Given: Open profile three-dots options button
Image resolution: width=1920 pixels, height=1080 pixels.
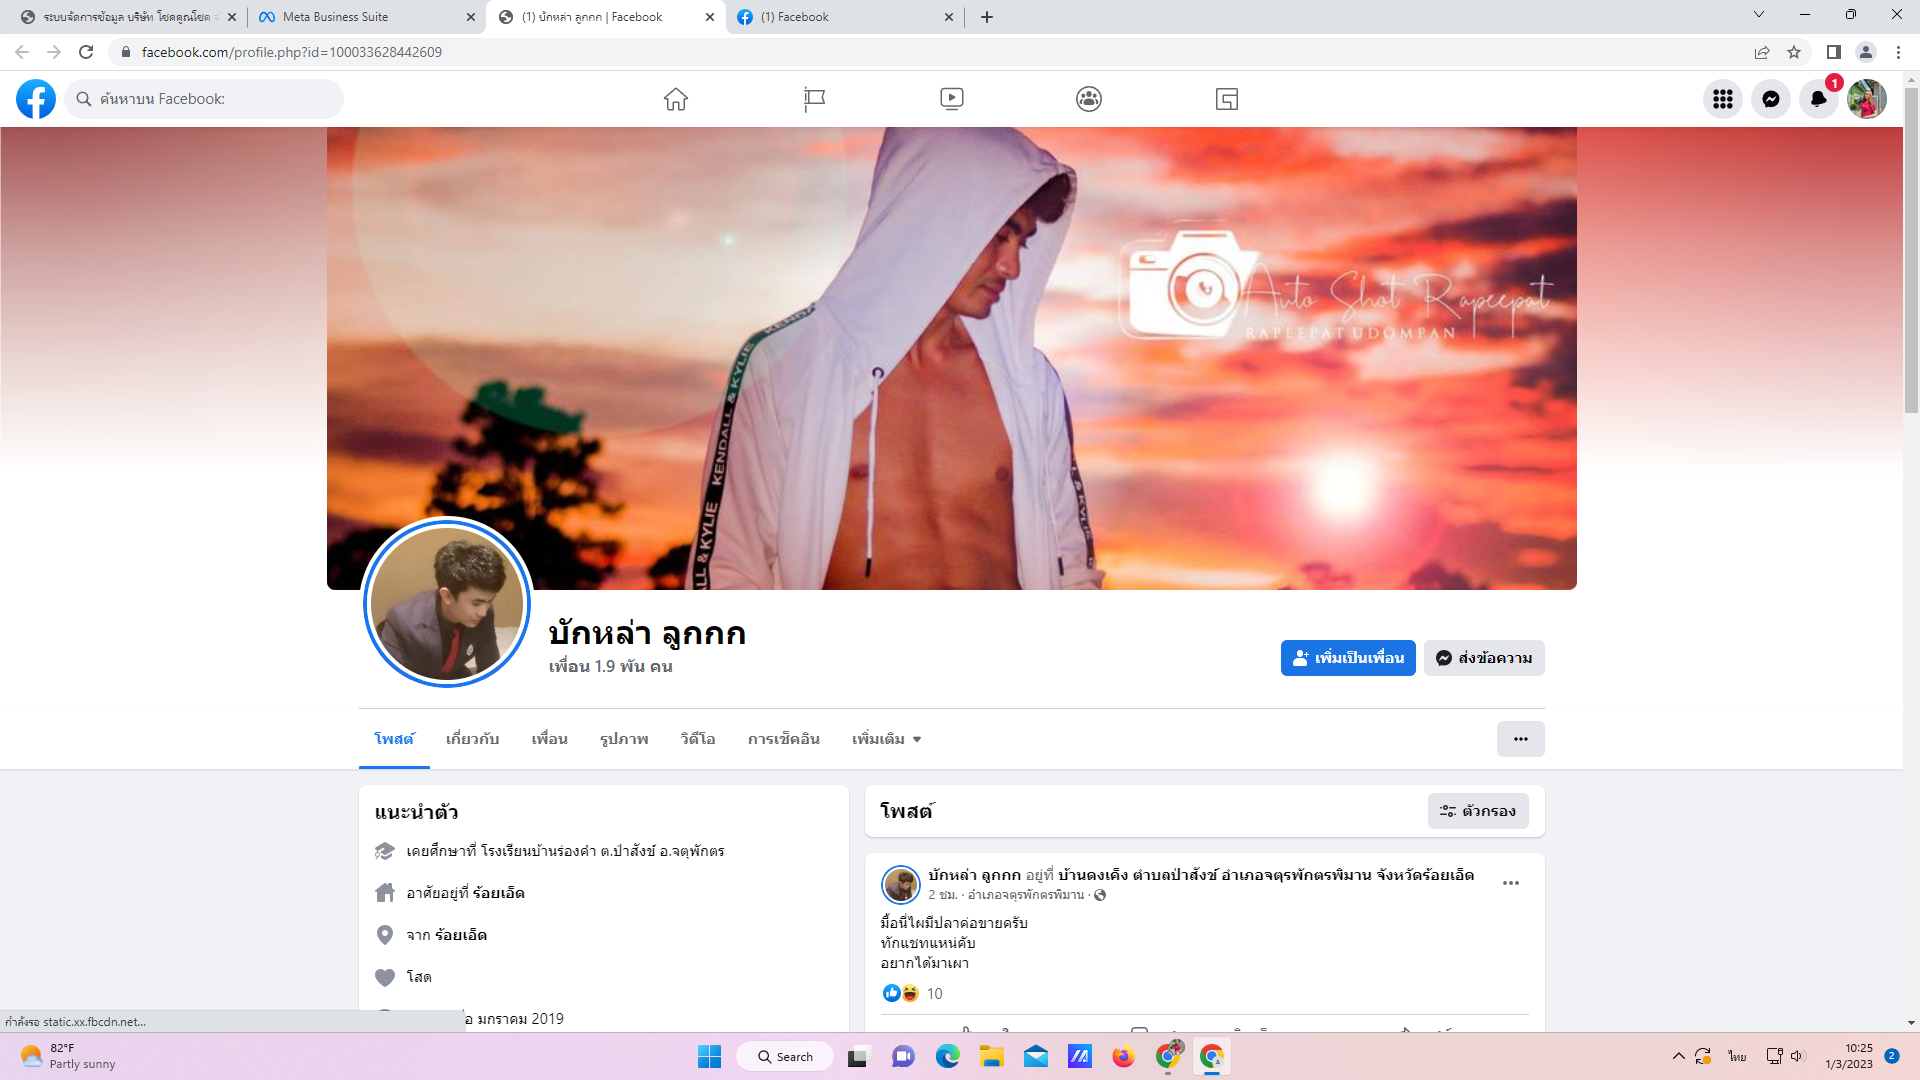Looking at the screenshot, I should (x=1520, y=739).
